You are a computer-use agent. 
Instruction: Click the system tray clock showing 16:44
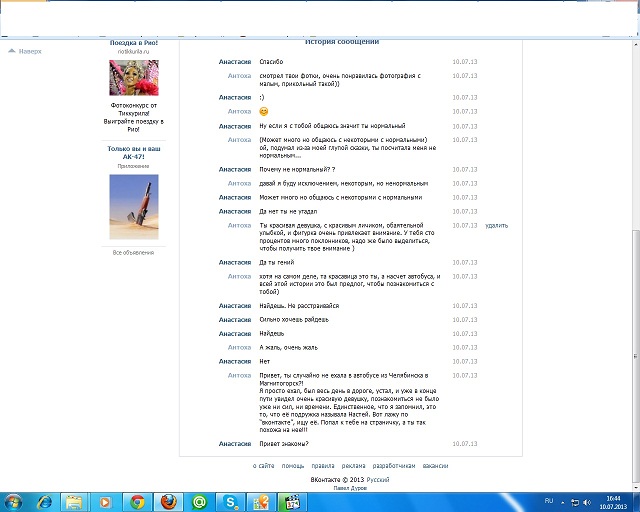tap(611, 501)
